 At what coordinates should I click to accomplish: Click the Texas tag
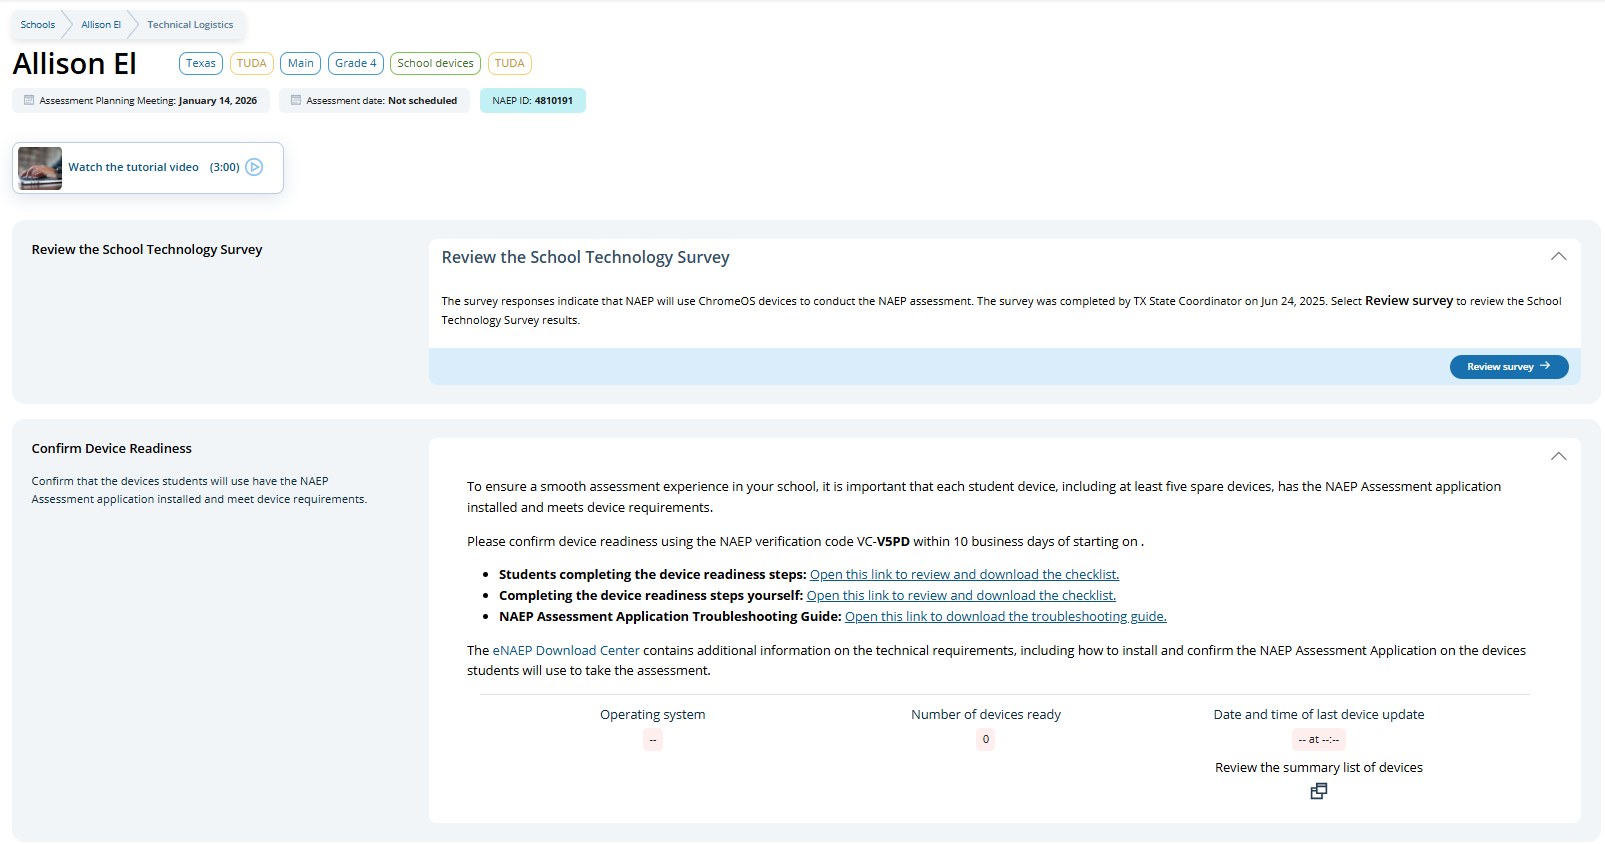click(x=201, y=64)
